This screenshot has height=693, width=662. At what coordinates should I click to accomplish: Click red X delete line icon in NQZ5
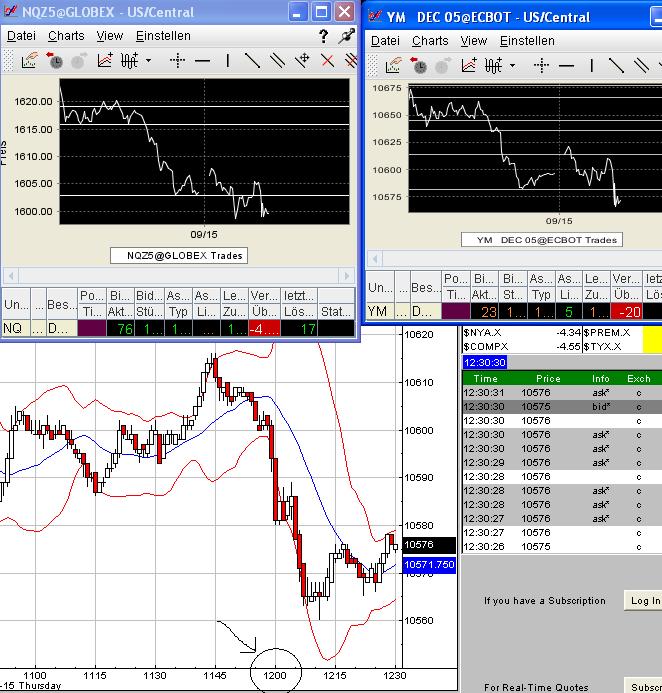327,61
